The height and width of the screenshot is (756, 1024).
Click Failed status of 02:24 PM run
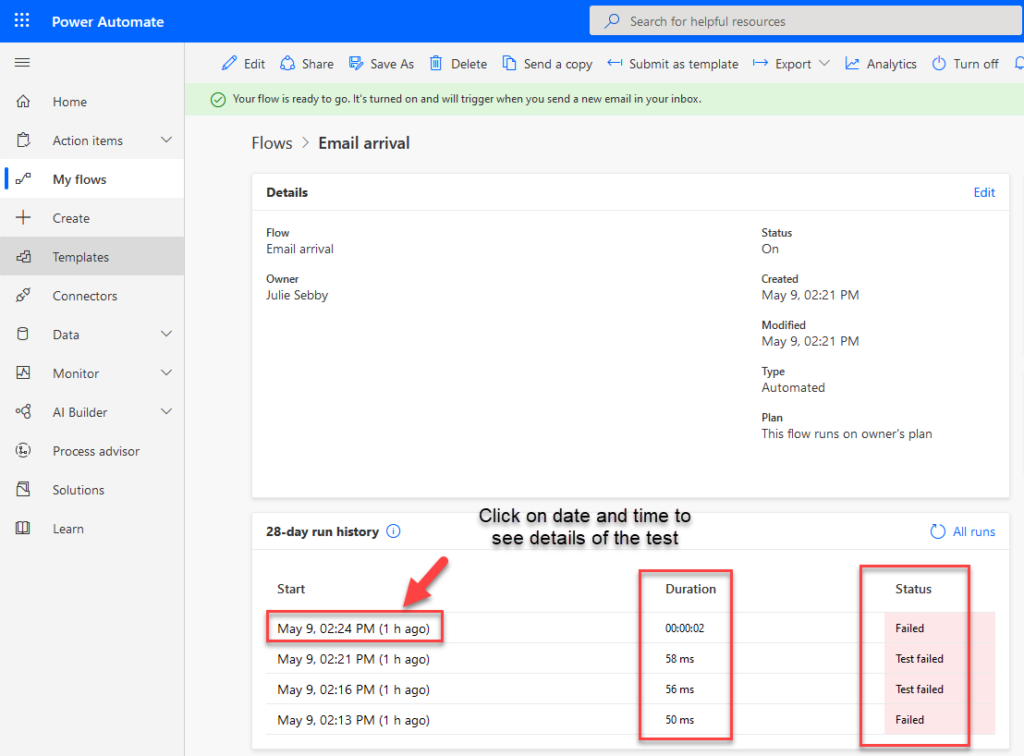[x=909, y=628]
